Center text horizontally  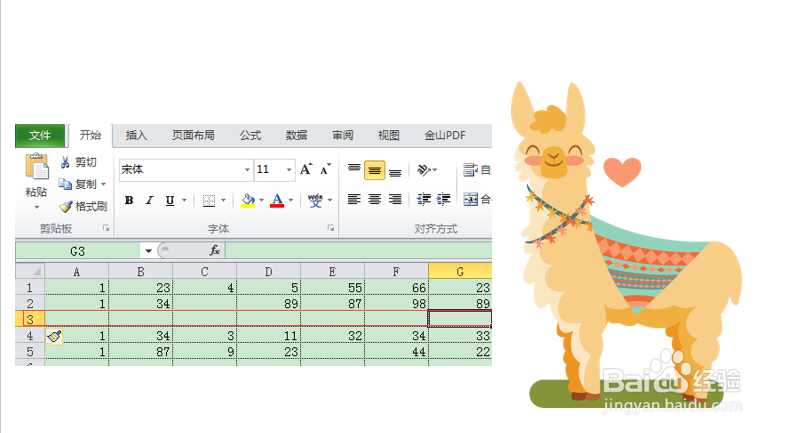click(x=374, y=199)
